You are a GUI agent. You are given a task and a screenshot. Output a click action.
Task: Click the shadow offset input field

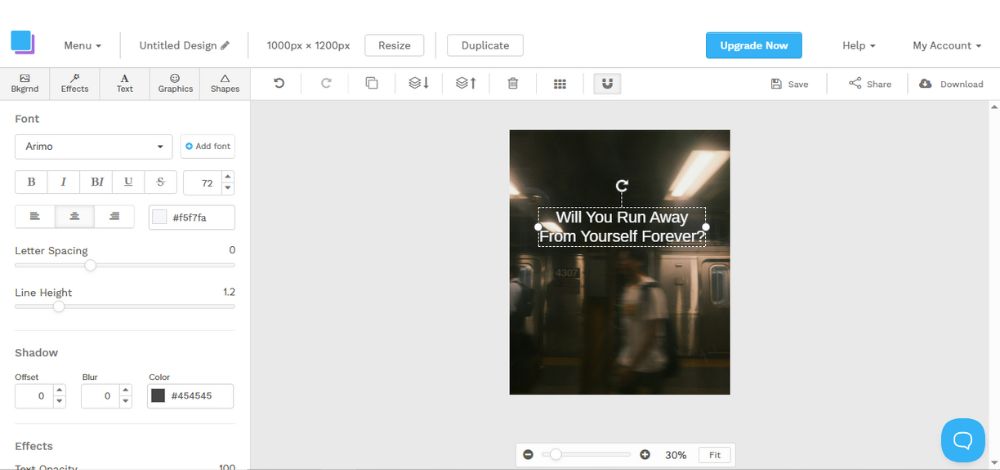point(34,396)
